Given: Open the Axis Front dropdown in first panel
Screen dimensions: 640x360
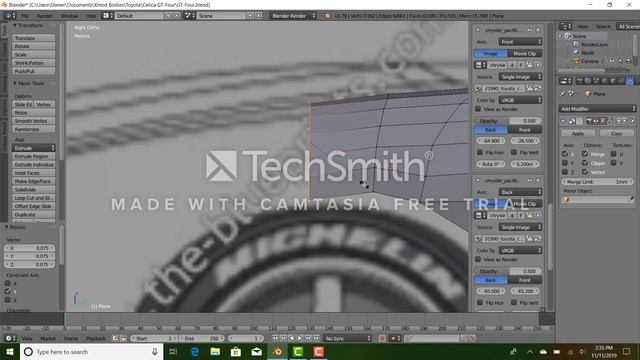Looking at the screenshot, I should click(520, 42).
